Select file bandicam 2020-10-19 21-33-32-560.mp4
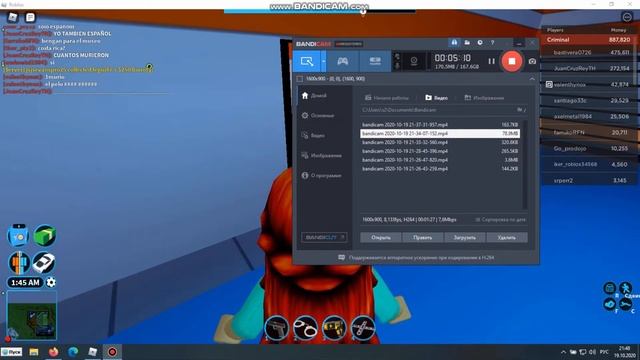Screen dimensions: 640x360 [440, 142]
